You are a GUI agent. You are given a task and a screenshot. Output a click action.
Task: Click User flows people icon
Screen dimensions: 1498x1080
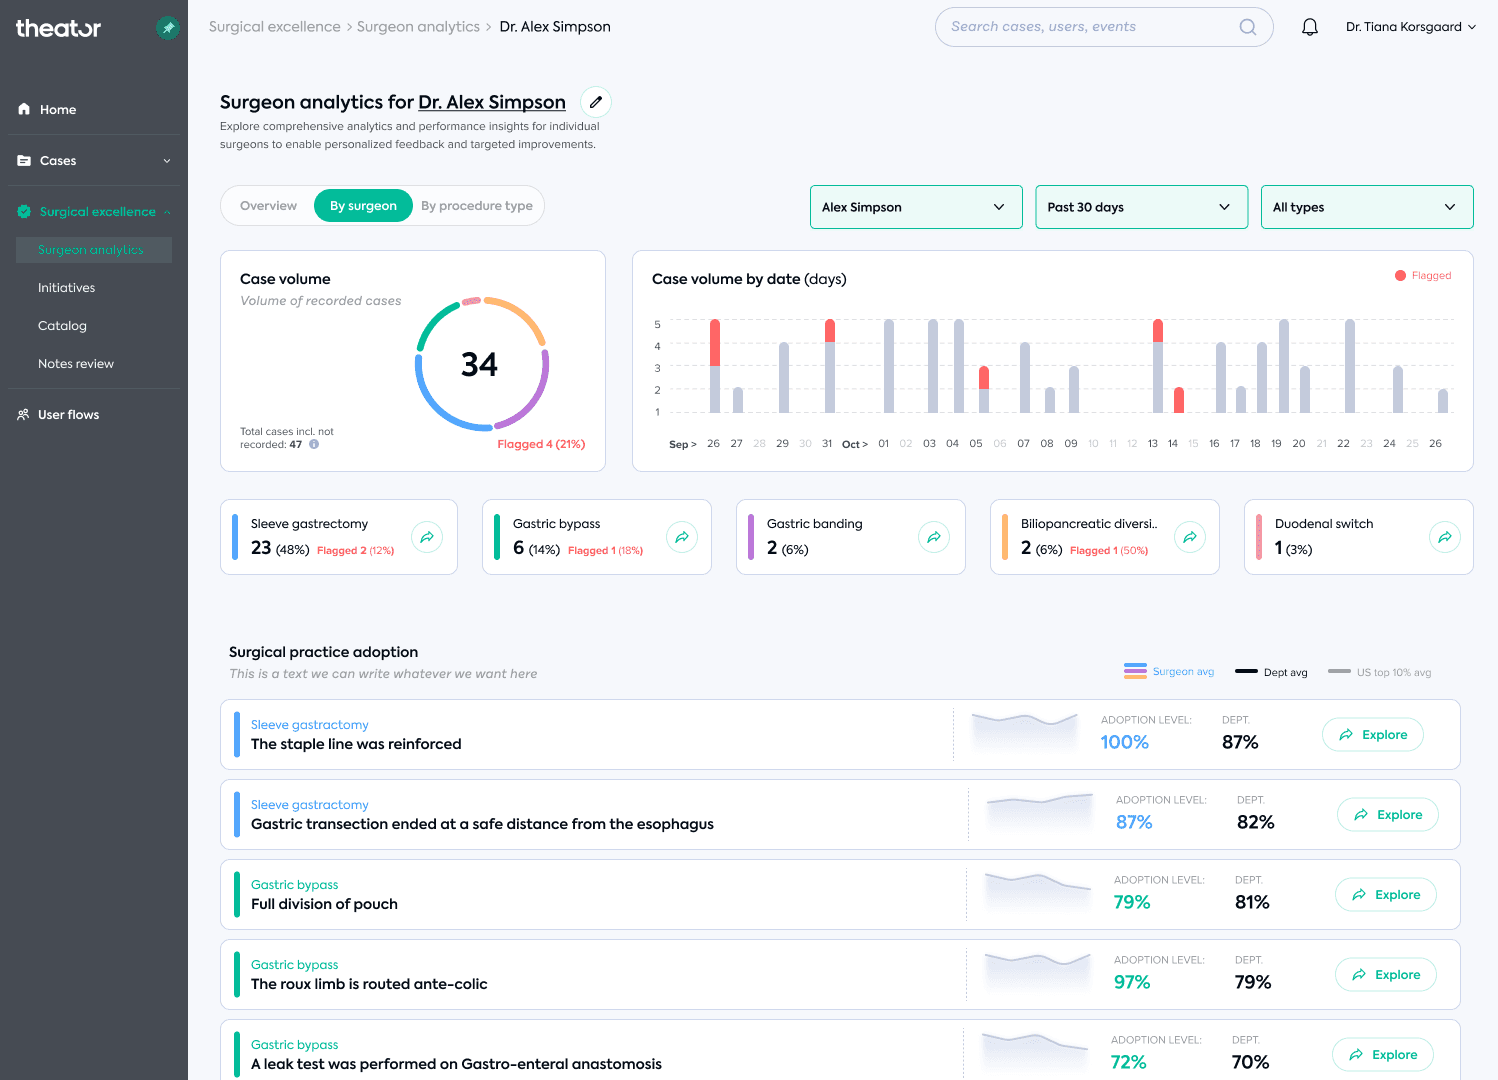[x=23, y=414]
